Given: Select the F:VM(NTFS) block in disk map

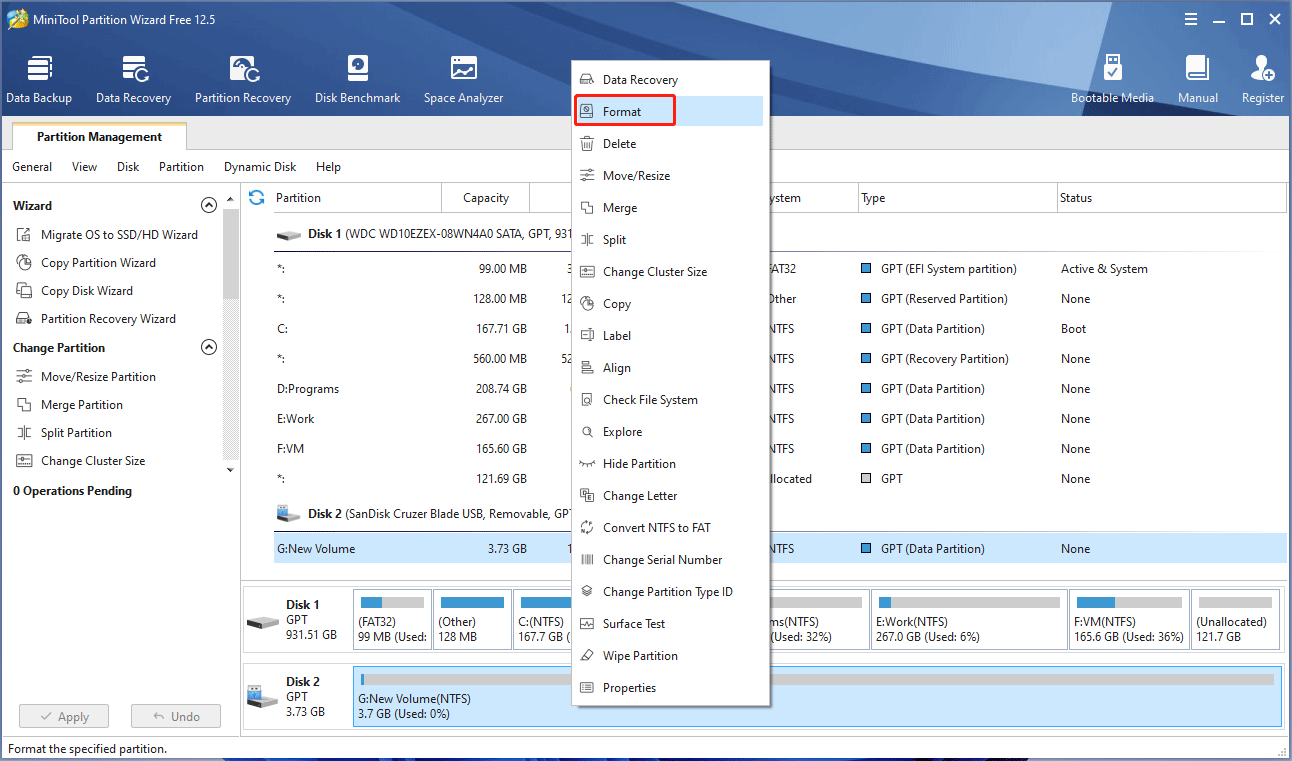Looking at the screenshot, I should tap(1129, 620).
